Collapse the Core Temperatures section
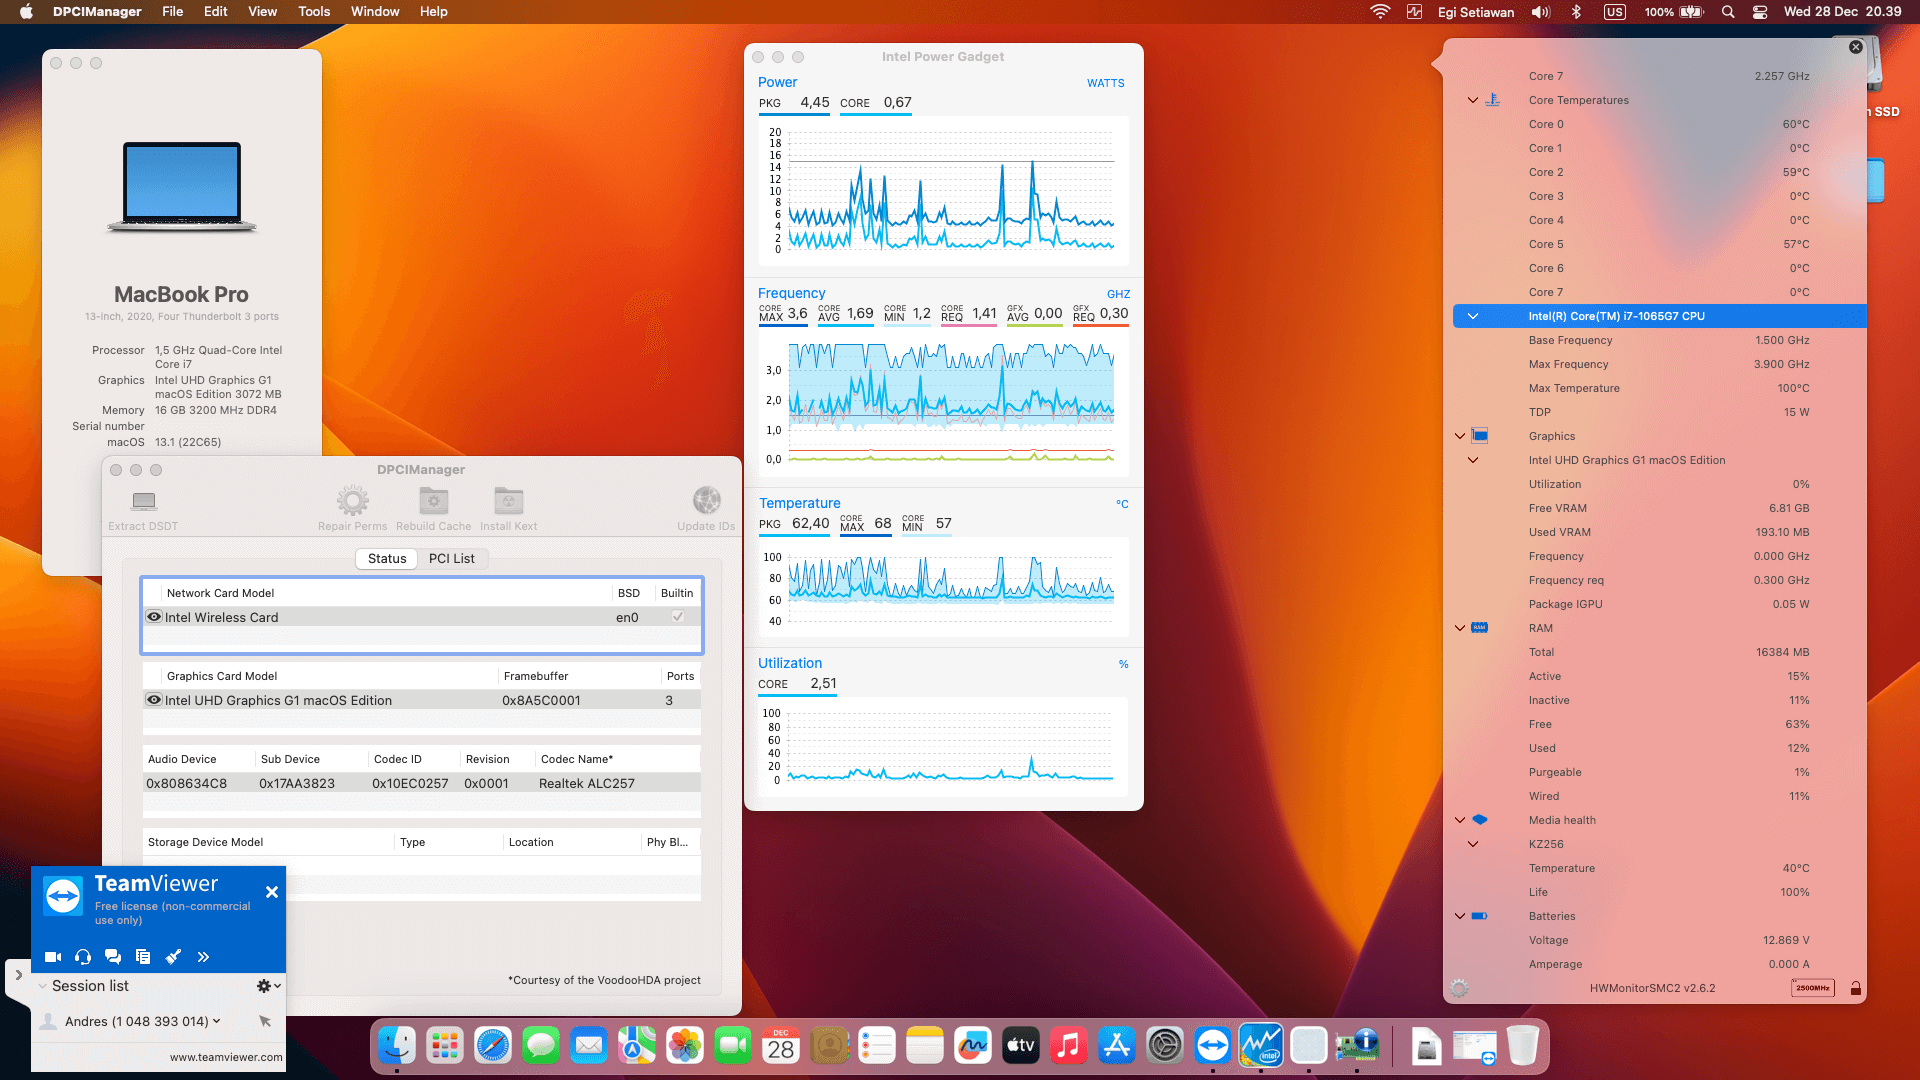Viewport: 1920px width, 1080px height. (1472, 100)
